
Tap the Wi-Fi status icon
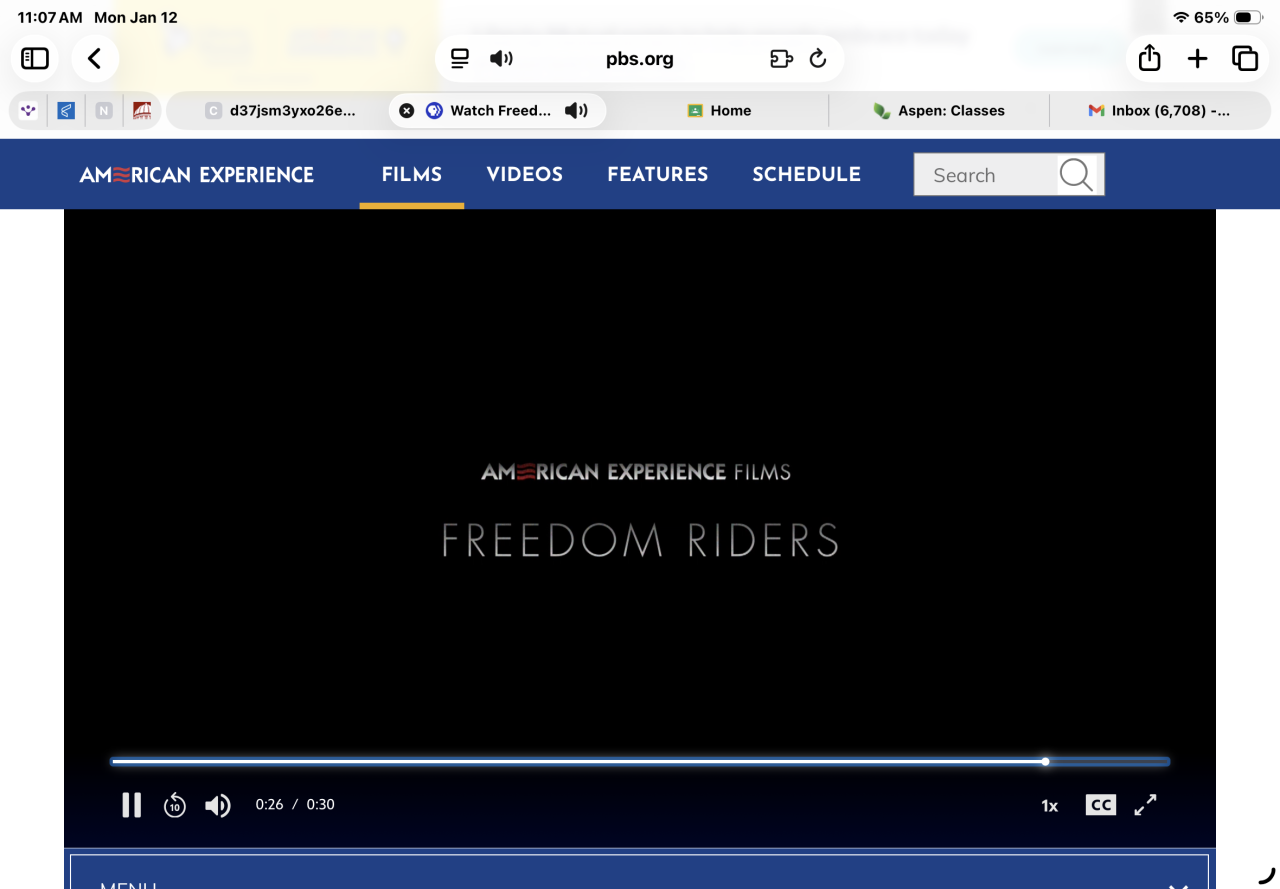click(1181, 18)
